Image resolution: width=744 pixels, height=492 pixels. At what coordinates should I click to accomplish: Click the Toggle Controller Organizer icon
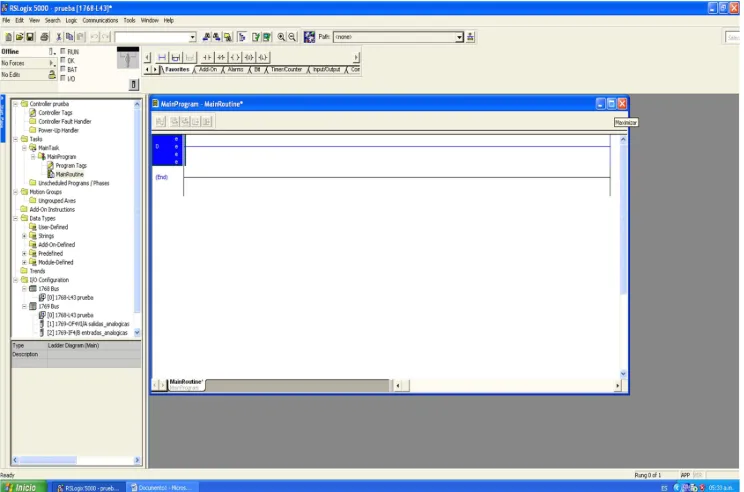tap(242, 37)
